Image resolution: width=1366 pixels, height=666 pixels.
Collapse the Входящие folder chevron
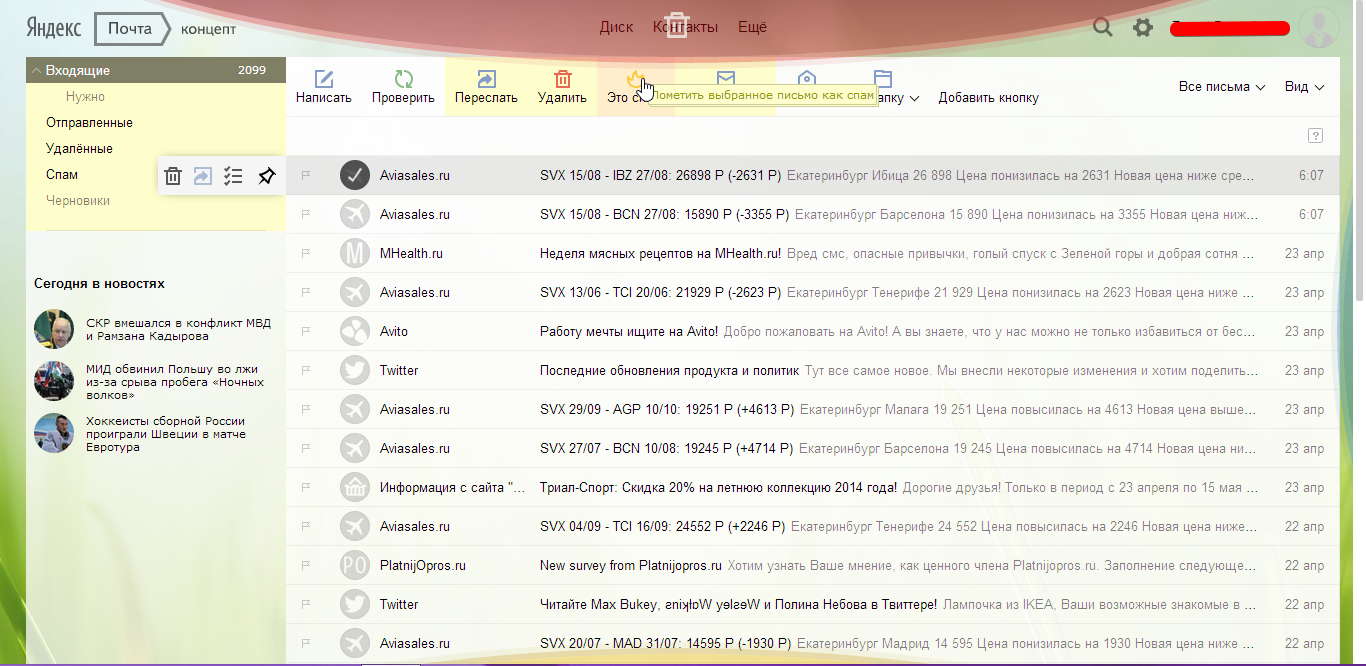coord(36,71)
